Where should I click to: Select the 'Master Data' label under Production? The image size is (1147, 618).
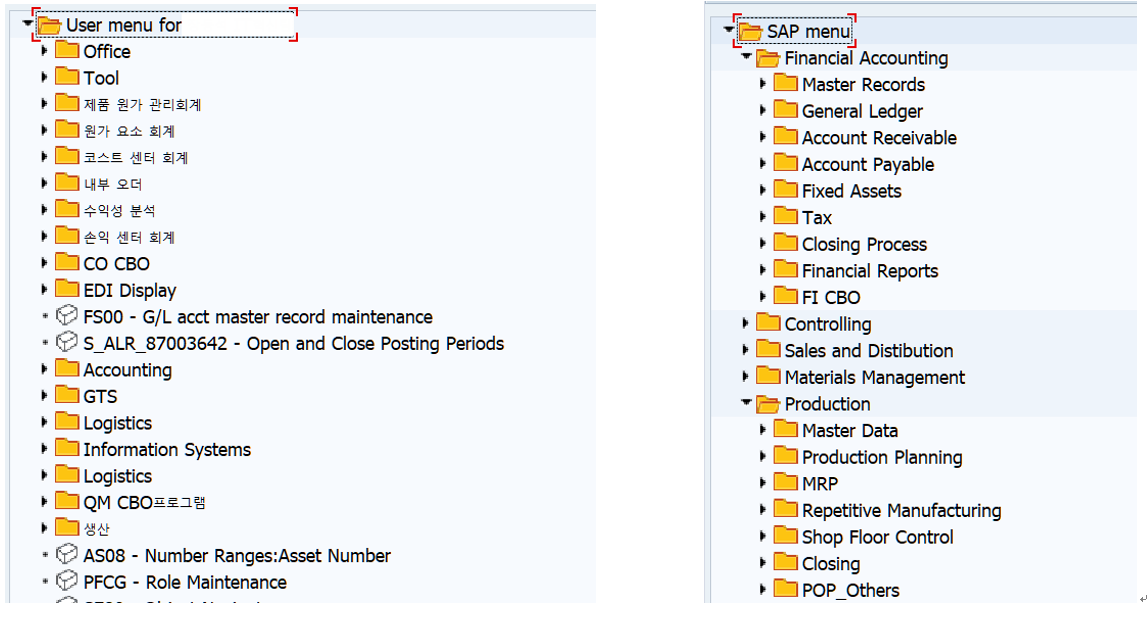pos(850,430)
